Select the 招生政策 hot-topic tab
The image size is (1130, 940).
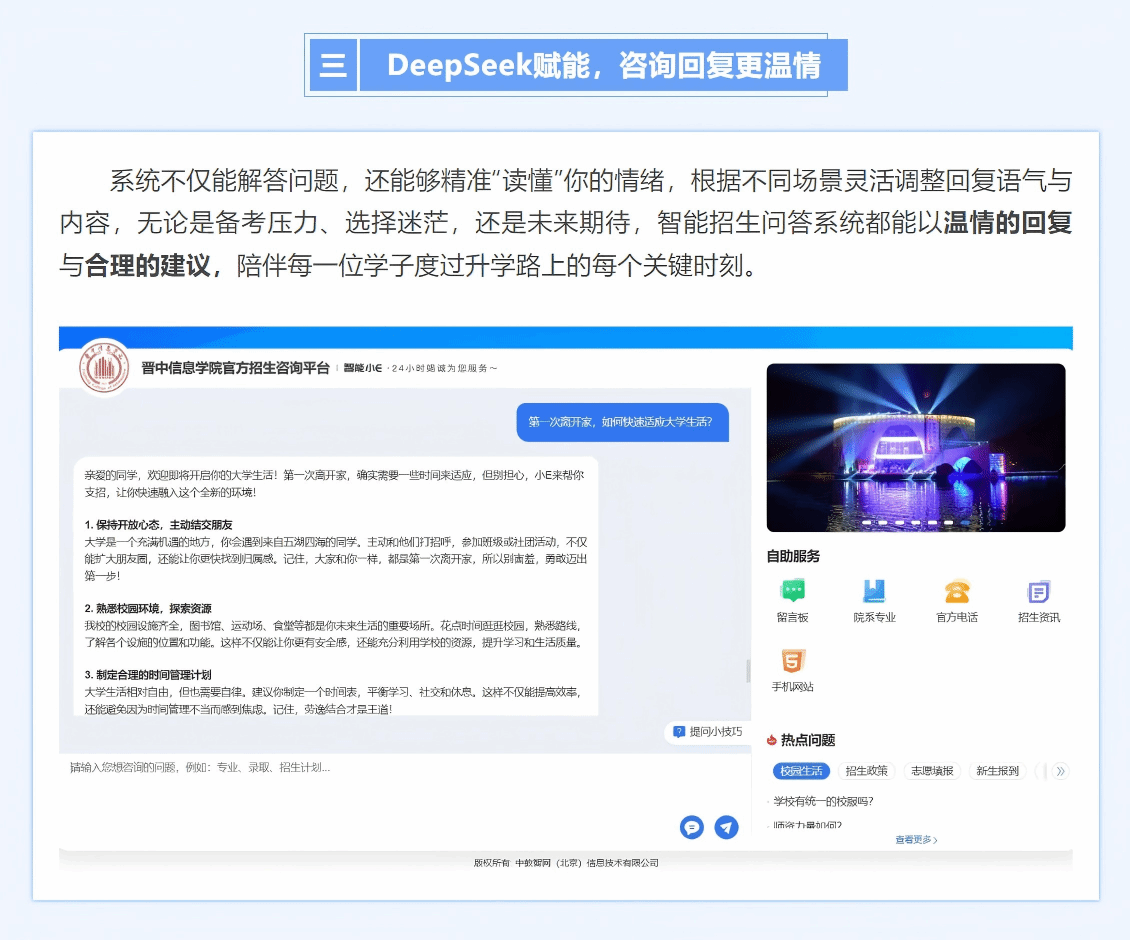(866, 771)
